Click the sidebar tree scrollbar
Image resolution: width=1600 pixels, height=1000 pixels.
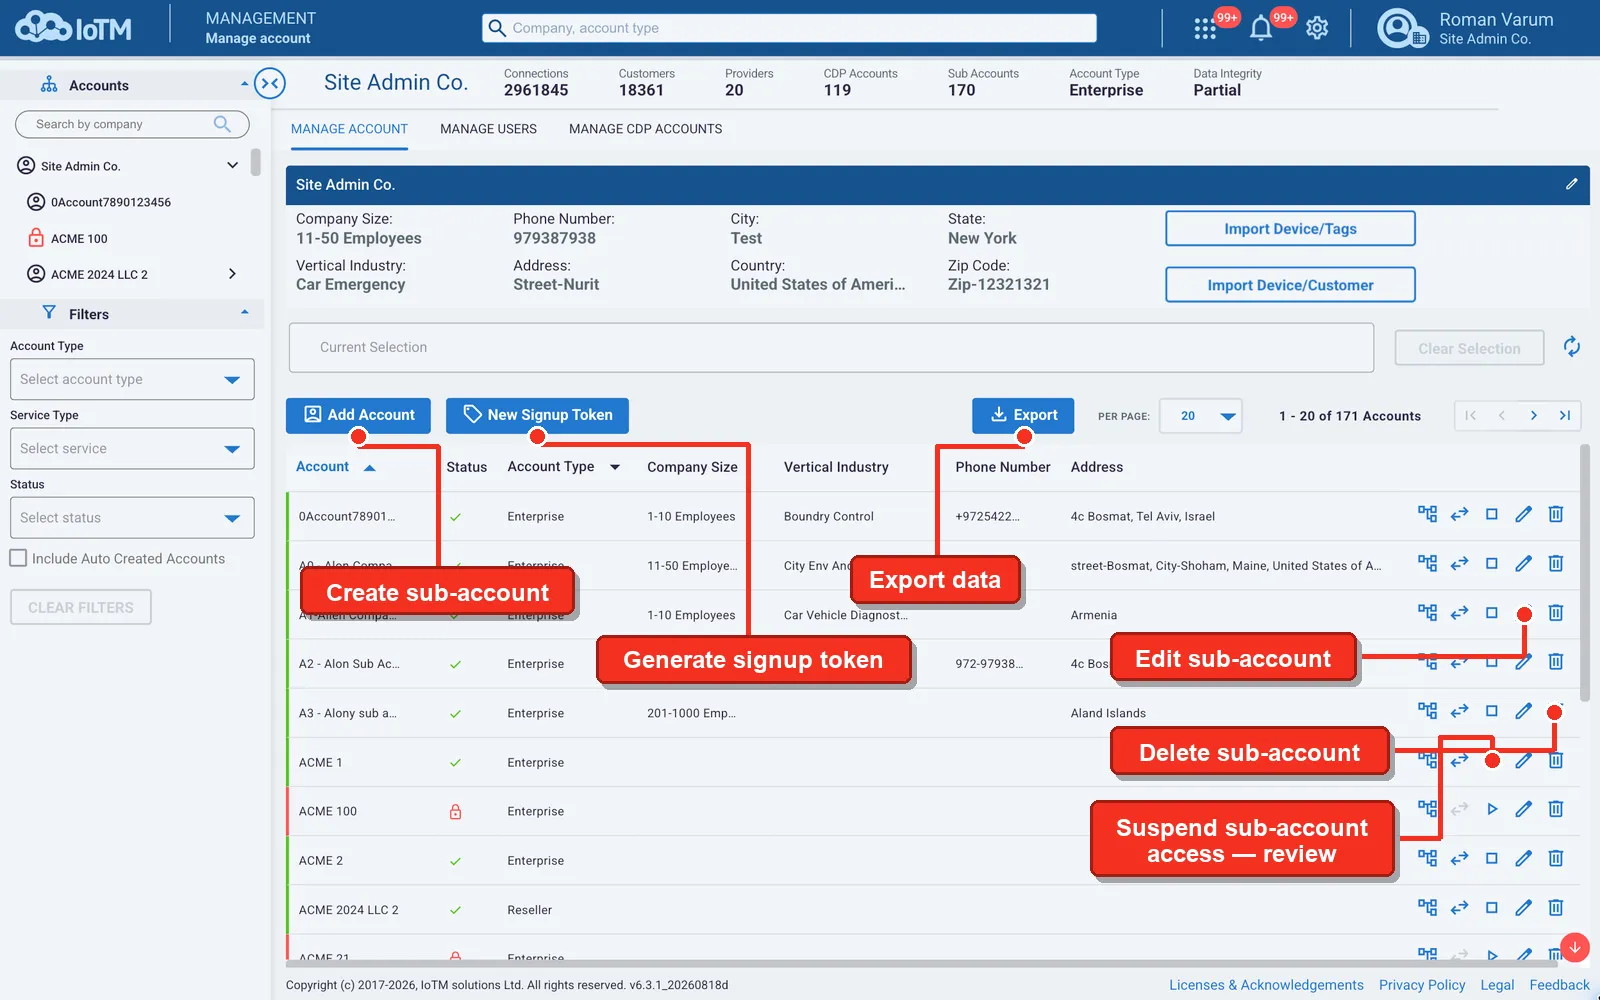tap(256, 162)
